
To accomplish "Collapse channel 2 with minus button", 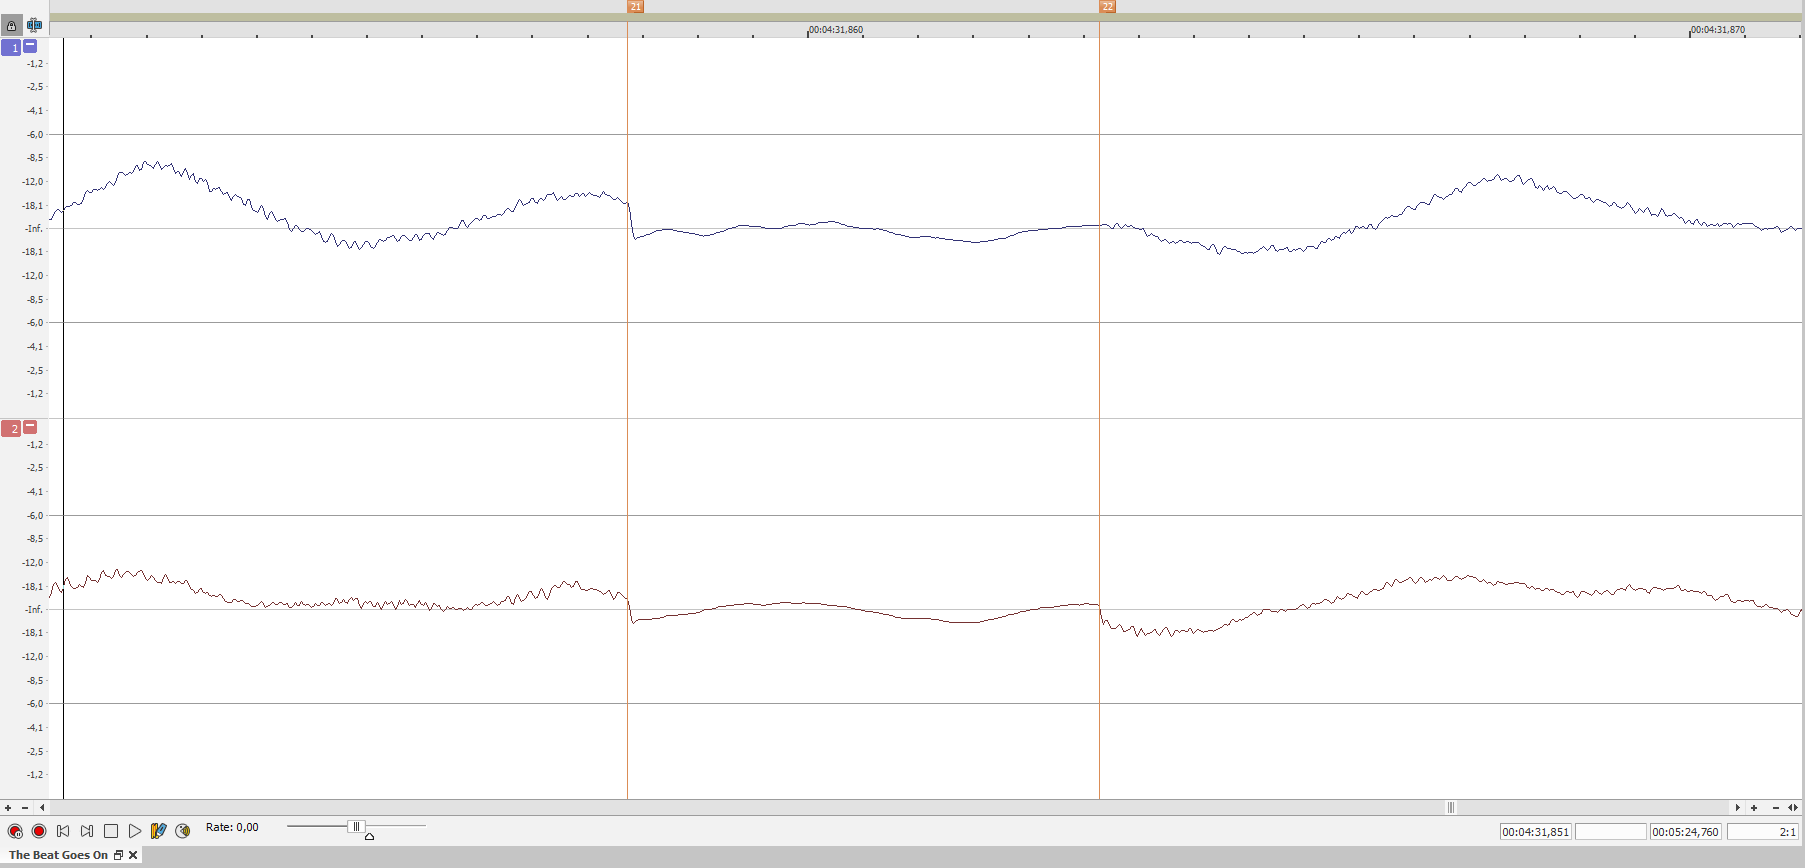I will [30, 427].
